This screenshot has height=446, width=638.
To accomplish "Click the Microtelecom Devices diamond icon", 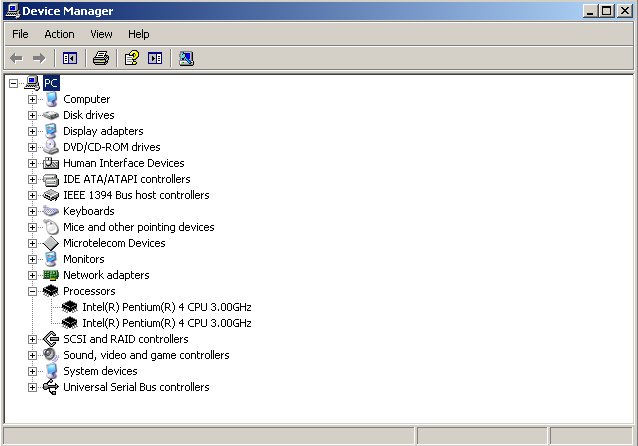I will (51, 243).
